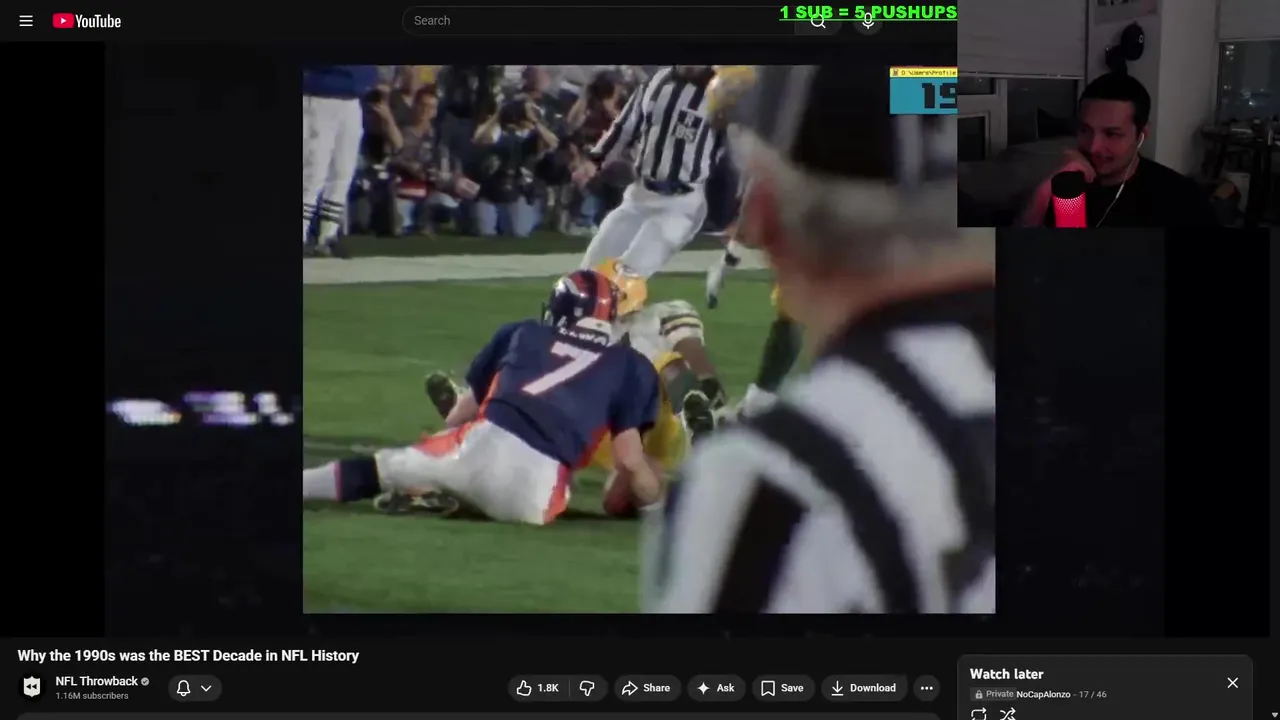Image resolution: width=1280 pixels, height=720 pixels.
Task: Open more actions ellipsis menu
Action: coord(927,688)
